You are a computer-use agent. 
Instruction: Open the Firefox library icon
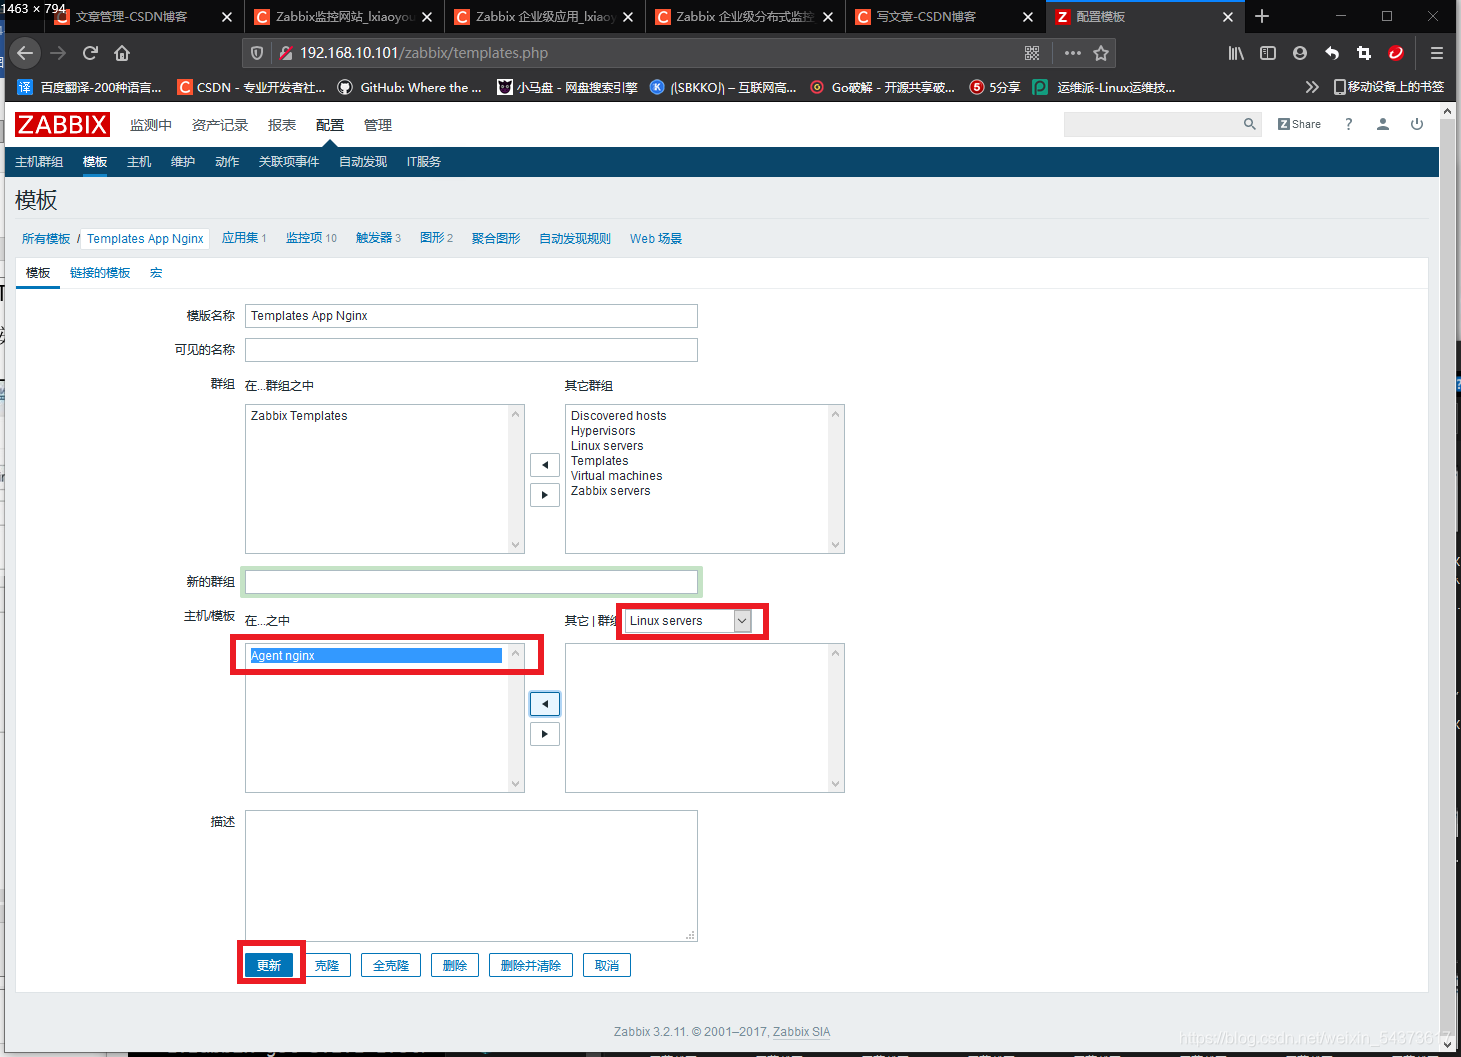[x=1236, y=53]
